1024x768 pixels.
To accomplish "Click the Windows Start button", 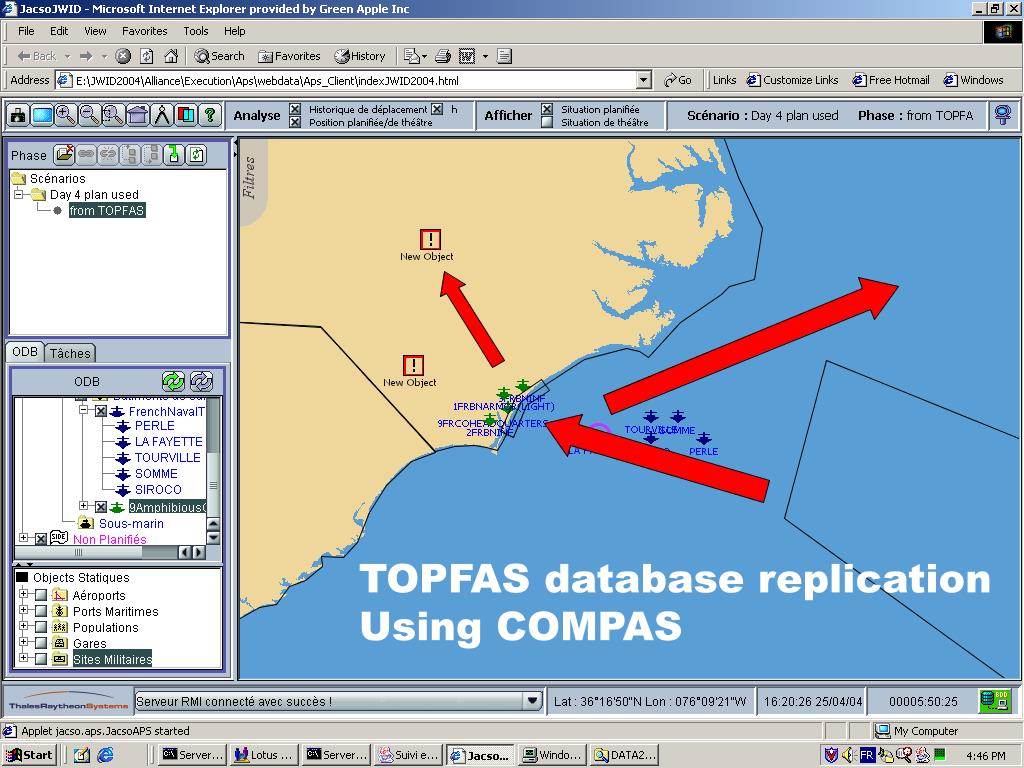I will pos(29,755).
